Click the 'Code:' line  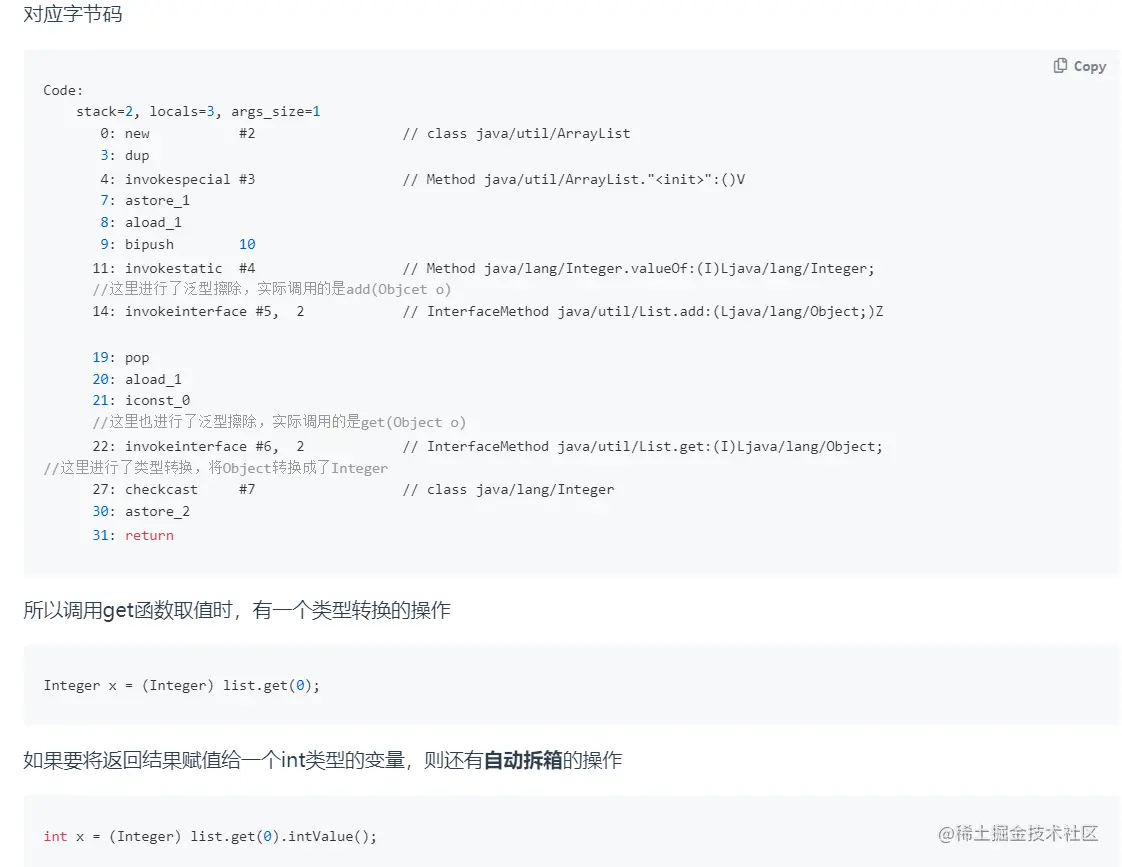[63, 90]
